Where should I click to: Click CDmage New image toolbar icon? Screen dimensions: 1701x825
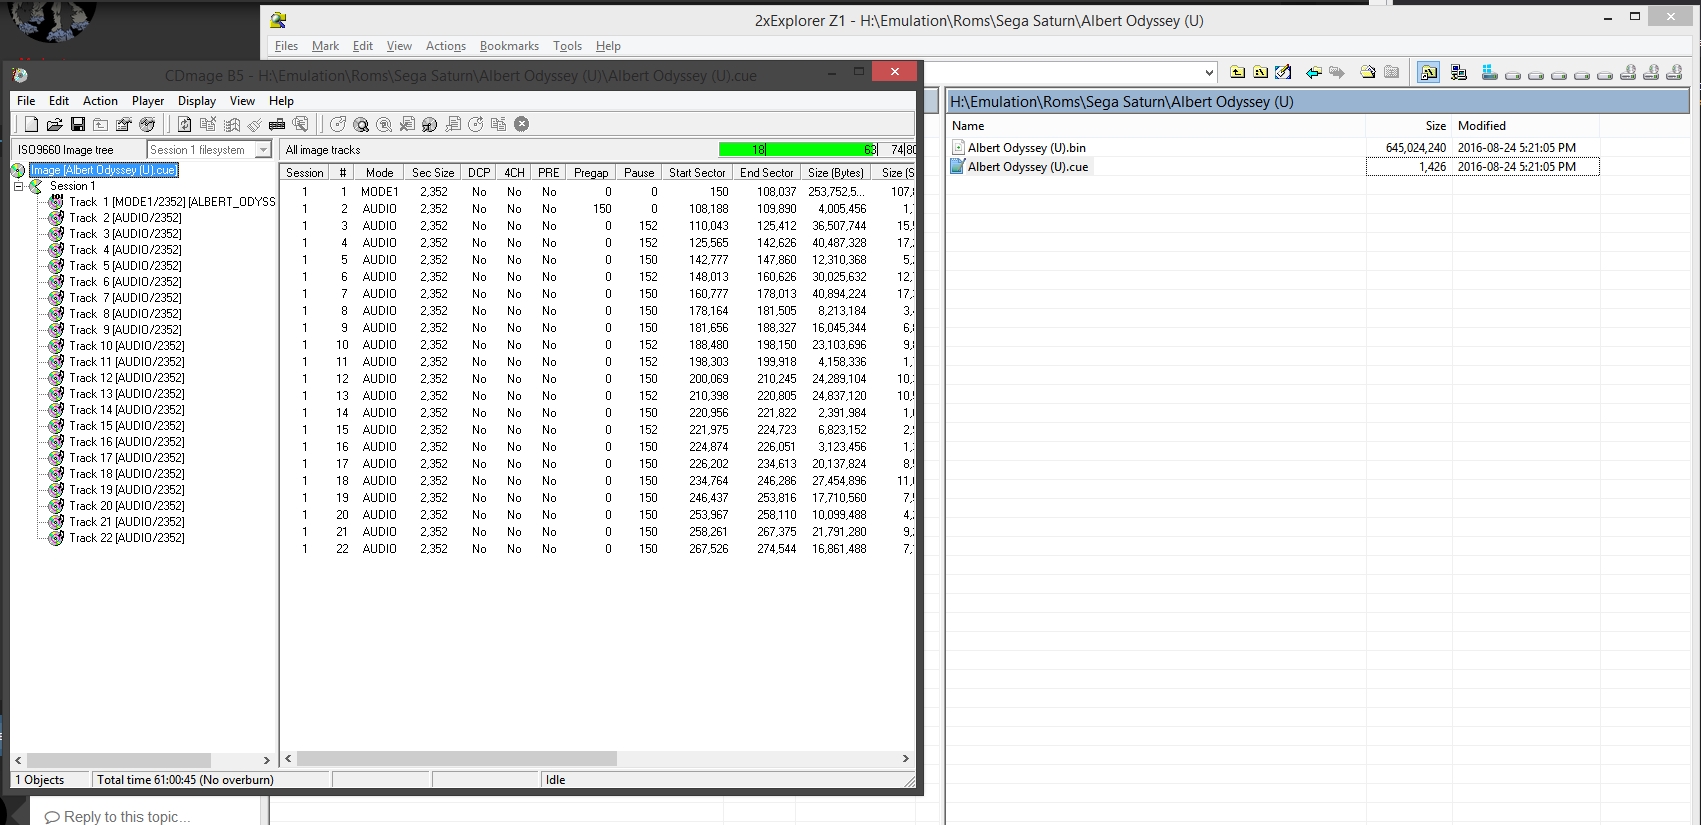point(31,124)
